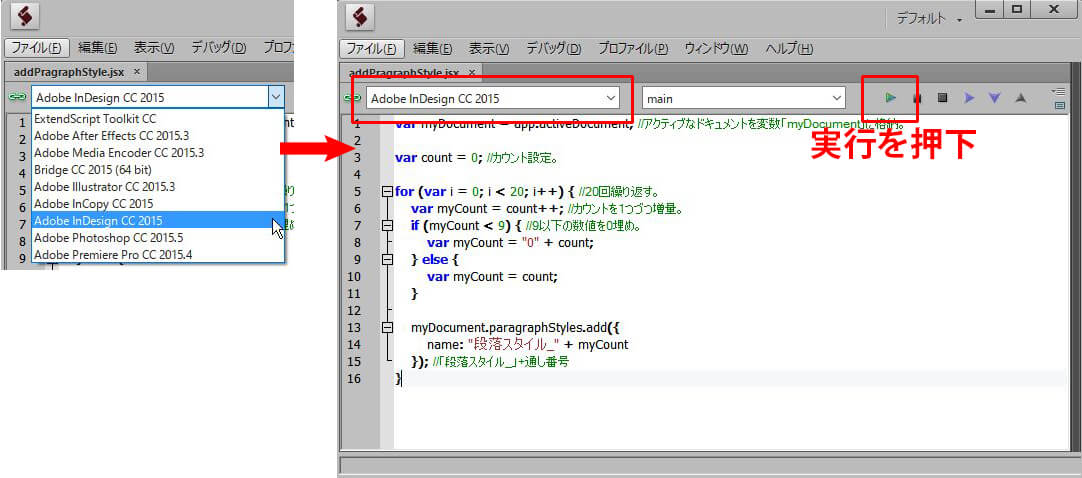The image size is (1082, 478).
Task: Click the ExtendScript logo in right window
Action: [x=360, y=17]
